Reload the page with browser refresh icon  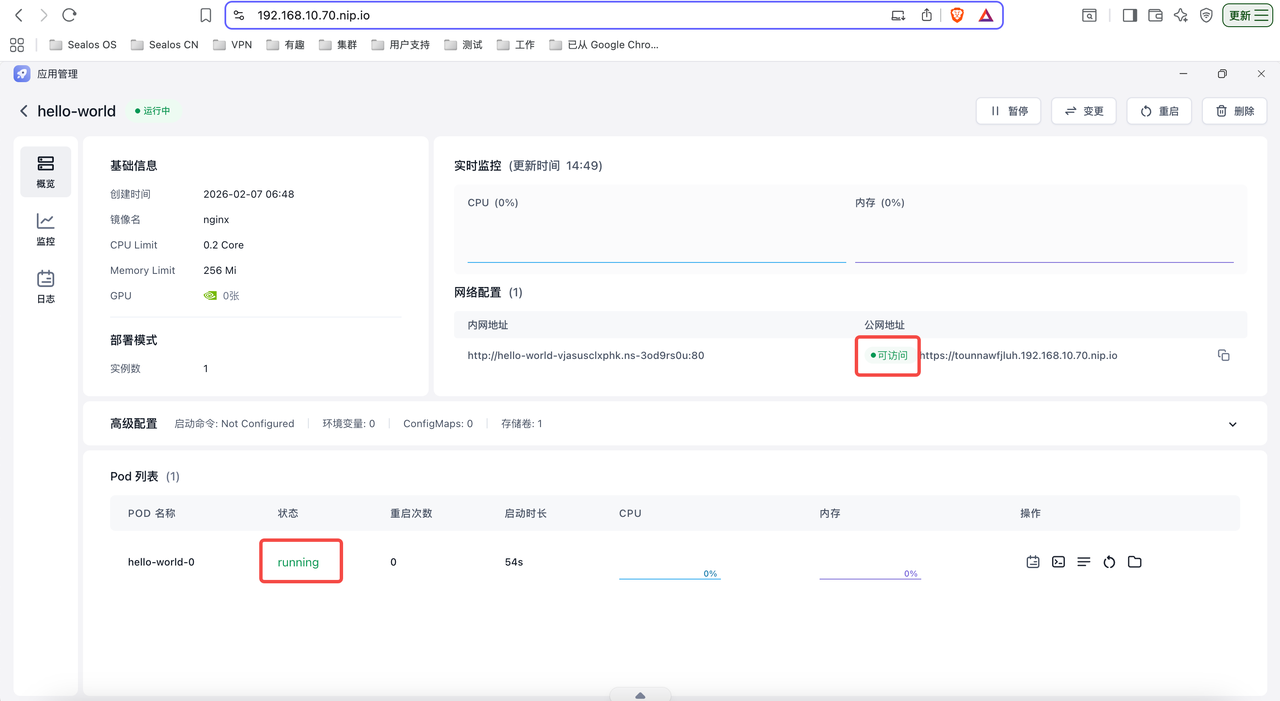click(x=69, y=15)
